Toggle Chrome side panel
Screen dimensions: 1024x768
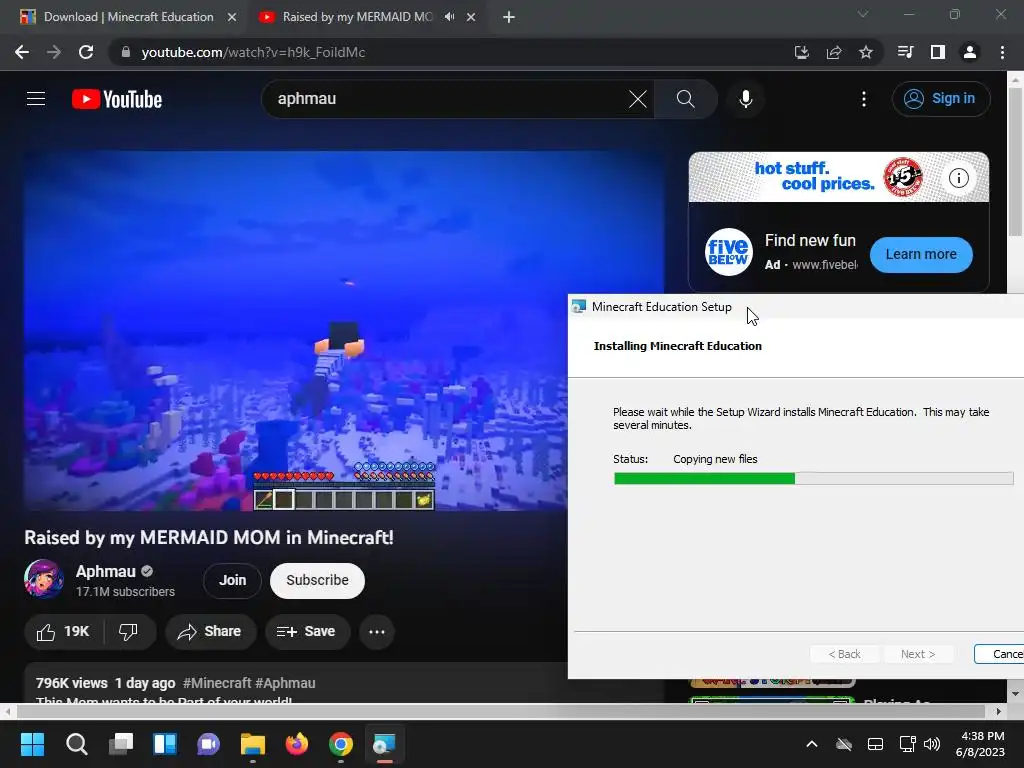pyautogui.click(x=938, y=52)
